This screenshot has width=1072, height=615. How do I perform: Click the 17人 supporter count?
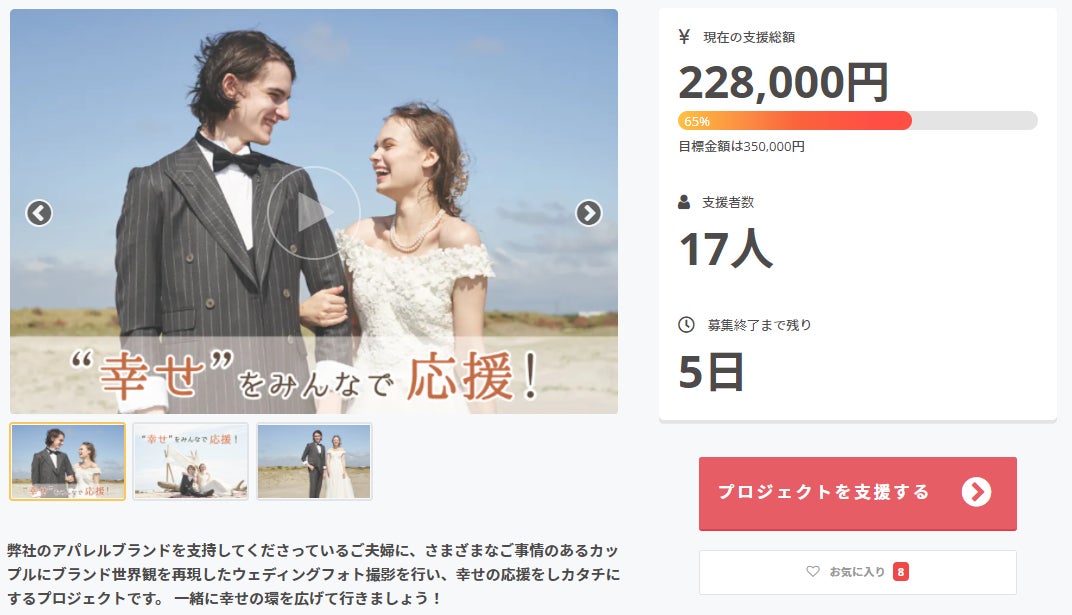pos(725,249)
